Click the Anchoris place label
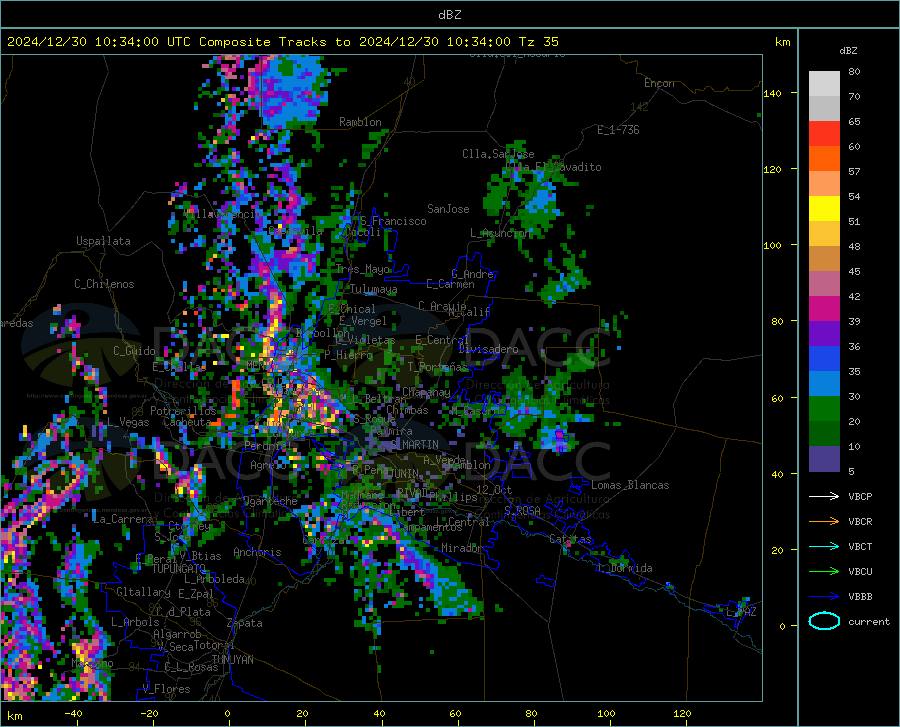The width and height of the screenshot is (900, 727). tap(257, 552)
